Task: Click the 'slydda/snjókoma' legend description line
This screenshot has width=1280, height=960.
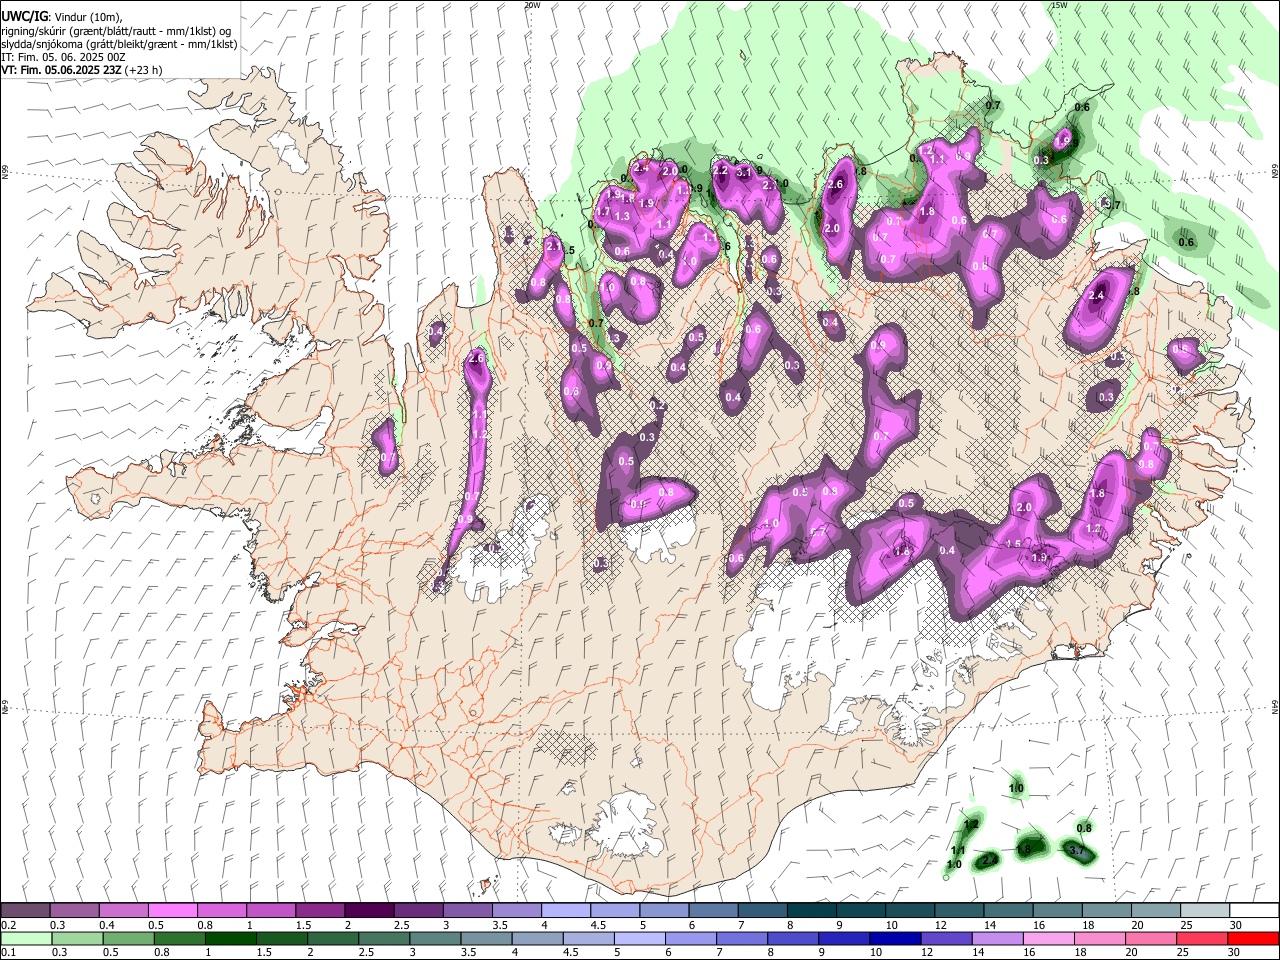Action: coord(119,44)
